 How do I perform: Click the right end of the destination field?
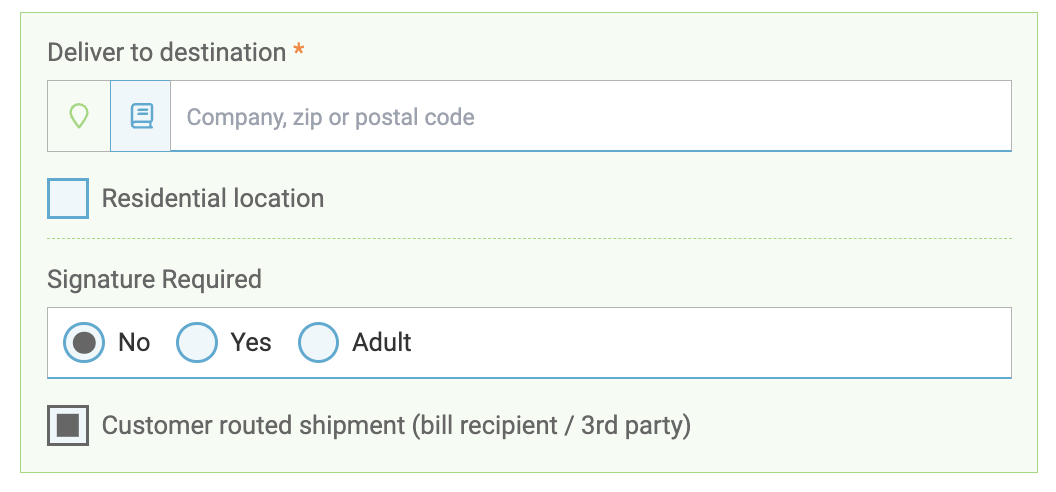click(x=990, y=116)
